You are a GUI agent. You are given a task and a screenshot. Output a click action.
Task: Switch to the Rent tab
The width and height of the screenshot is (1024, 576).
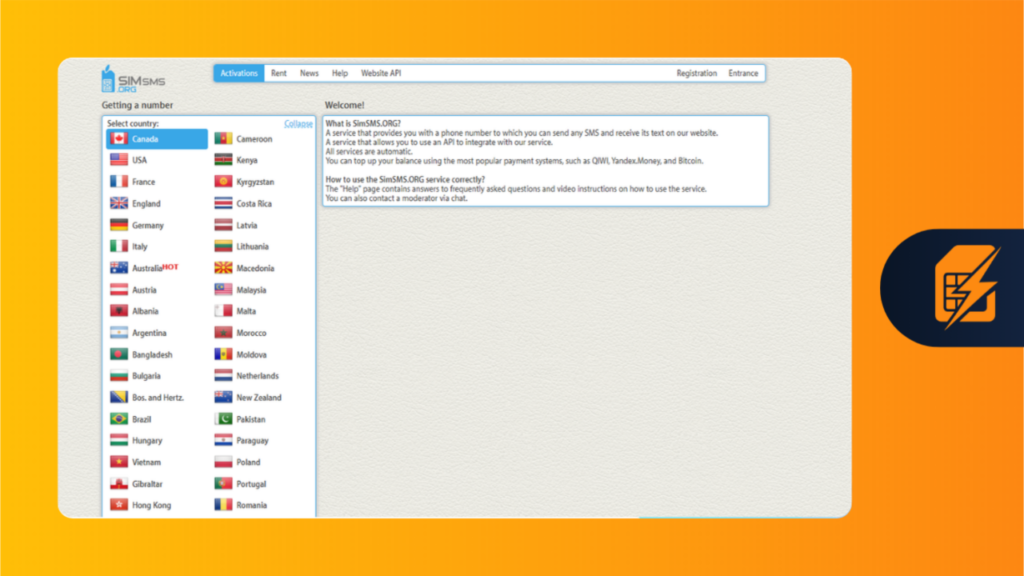pos(279,73)
